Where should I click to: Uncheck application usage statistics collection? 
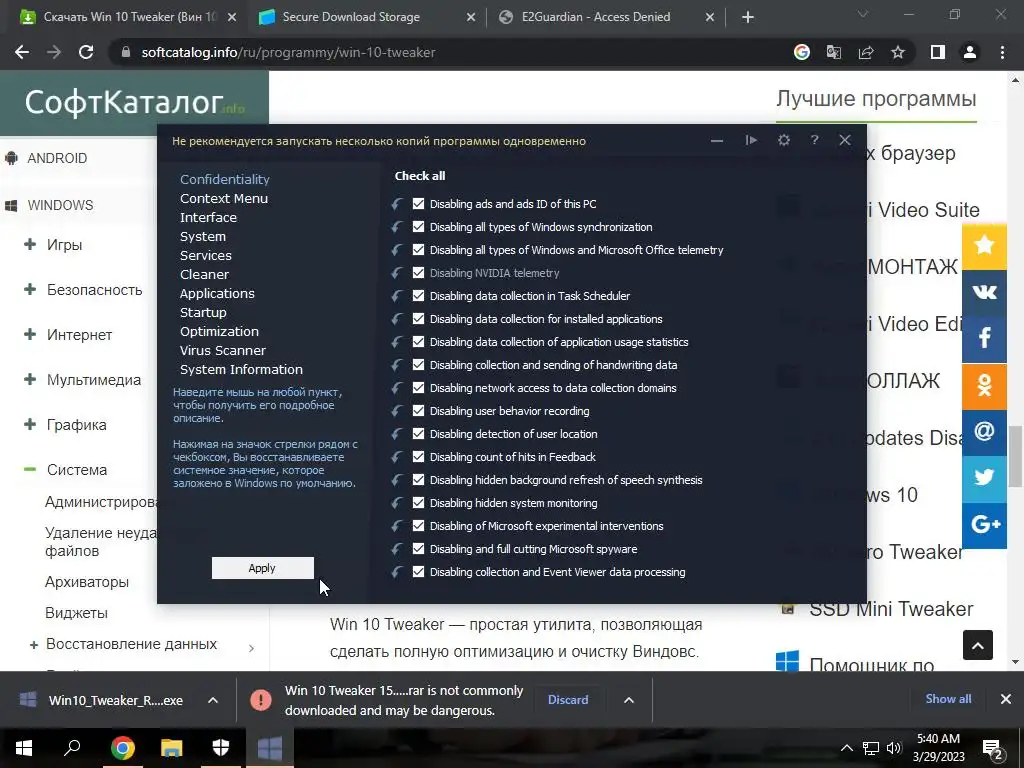point(419,342)
